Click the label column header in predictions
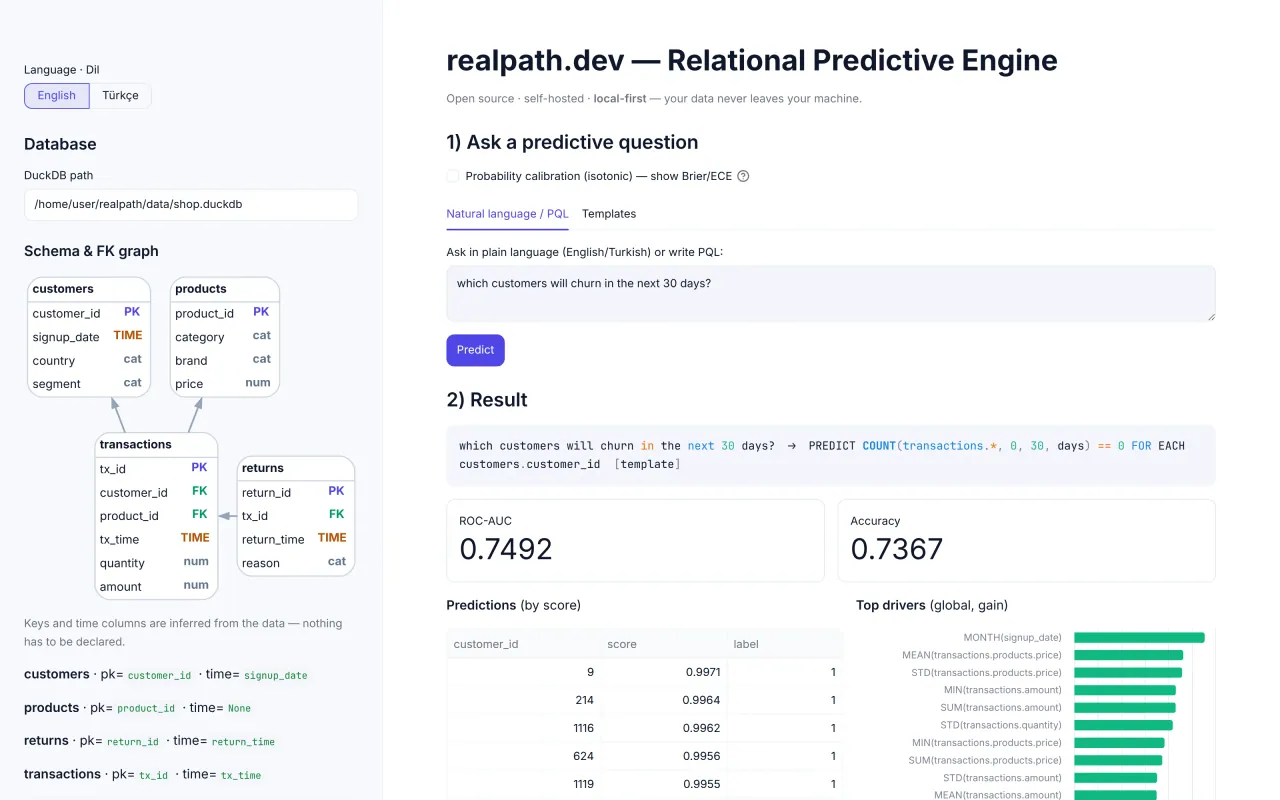Viewport: 1280px width, 800px height. point(785,644)
